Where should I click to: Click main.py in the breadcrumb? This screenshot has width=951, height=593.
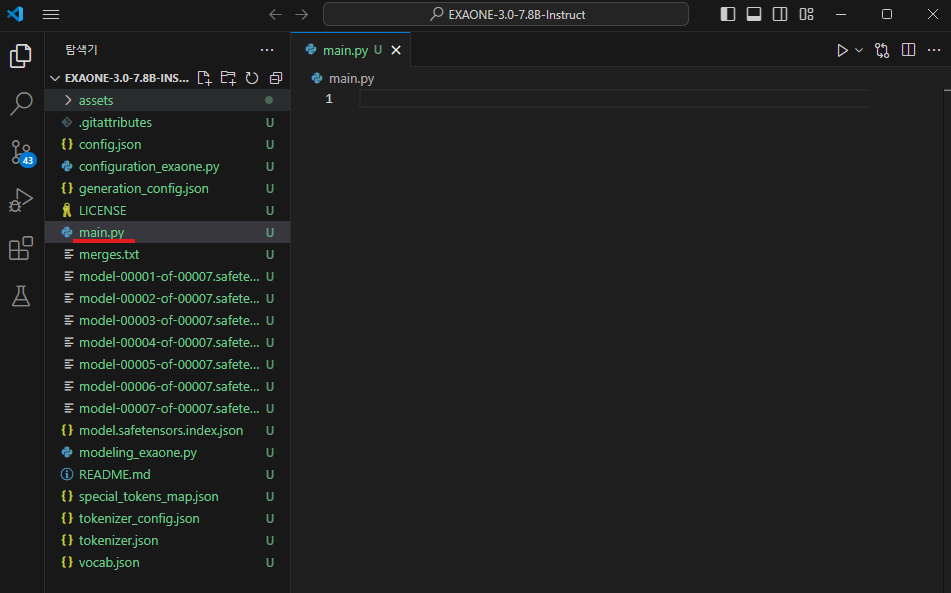351,78
